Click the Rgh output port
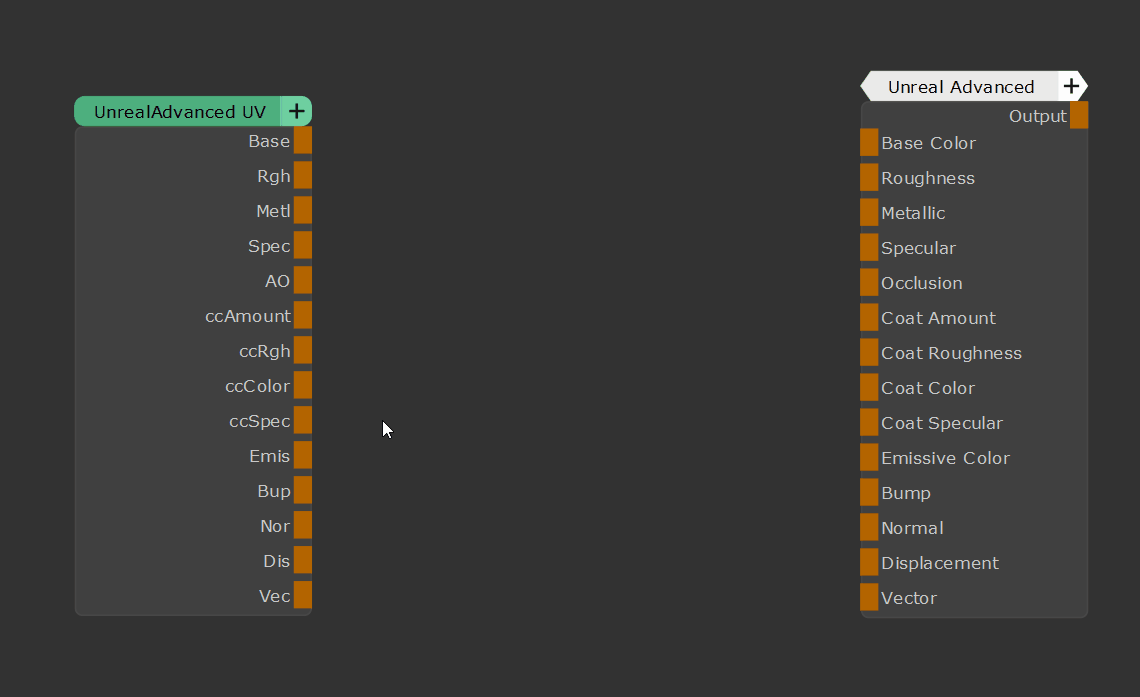This screenshot has width=1140, height=697. point(302,175)
